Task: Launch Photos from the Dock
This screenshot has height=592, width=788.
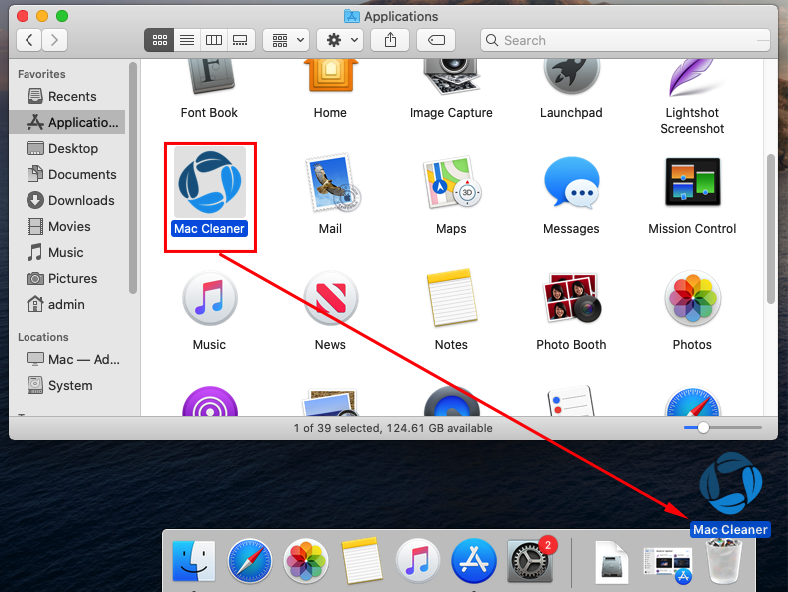Action: tap(306, 561)
